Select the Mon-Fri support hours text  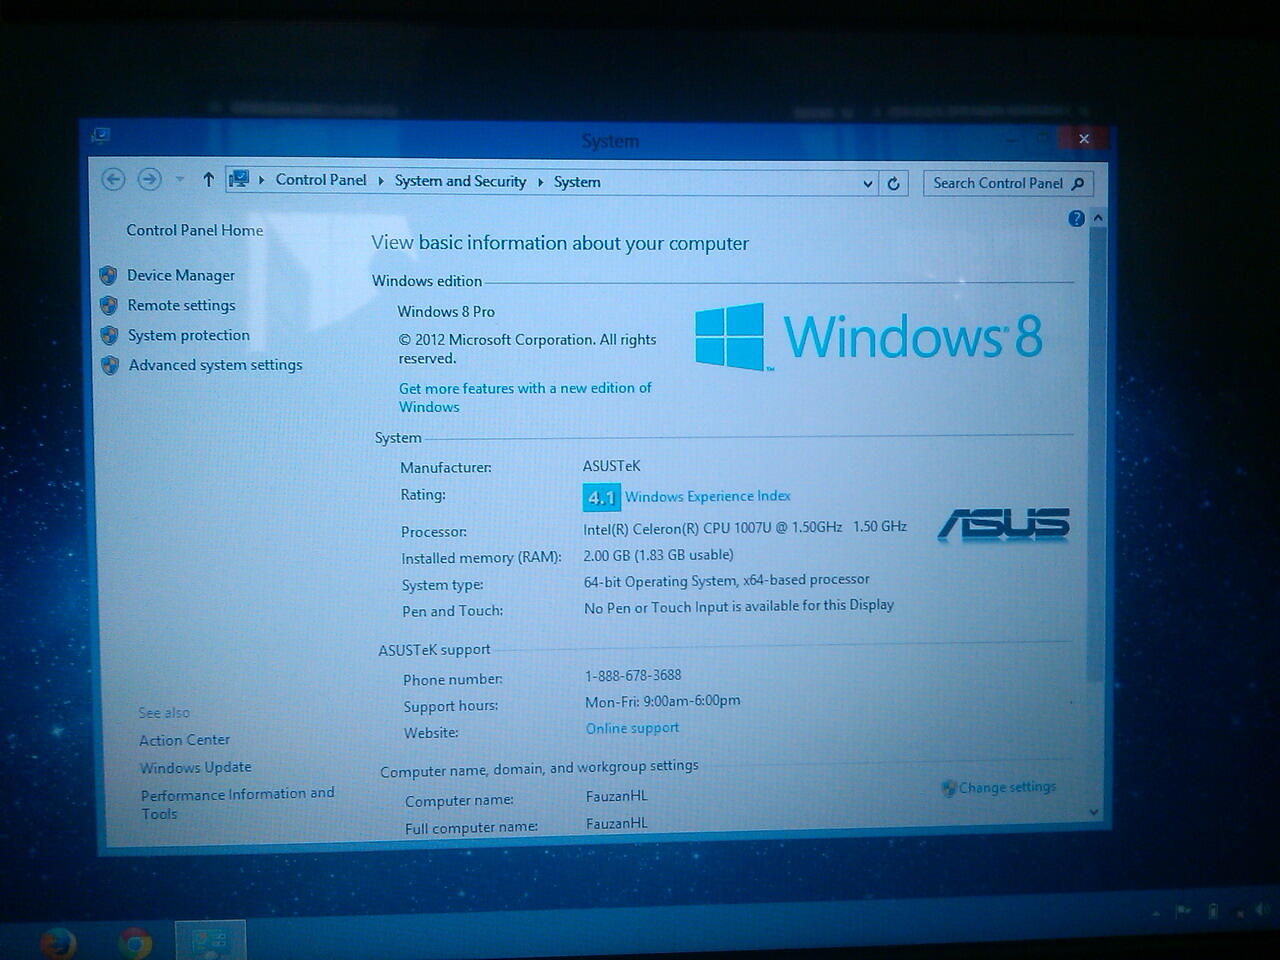point(663,701)
